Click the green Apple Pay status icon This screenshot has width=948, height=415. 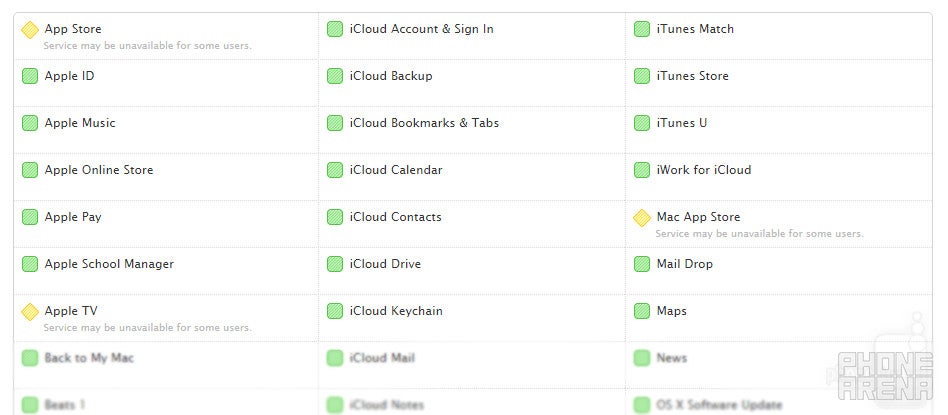[30, 217]
